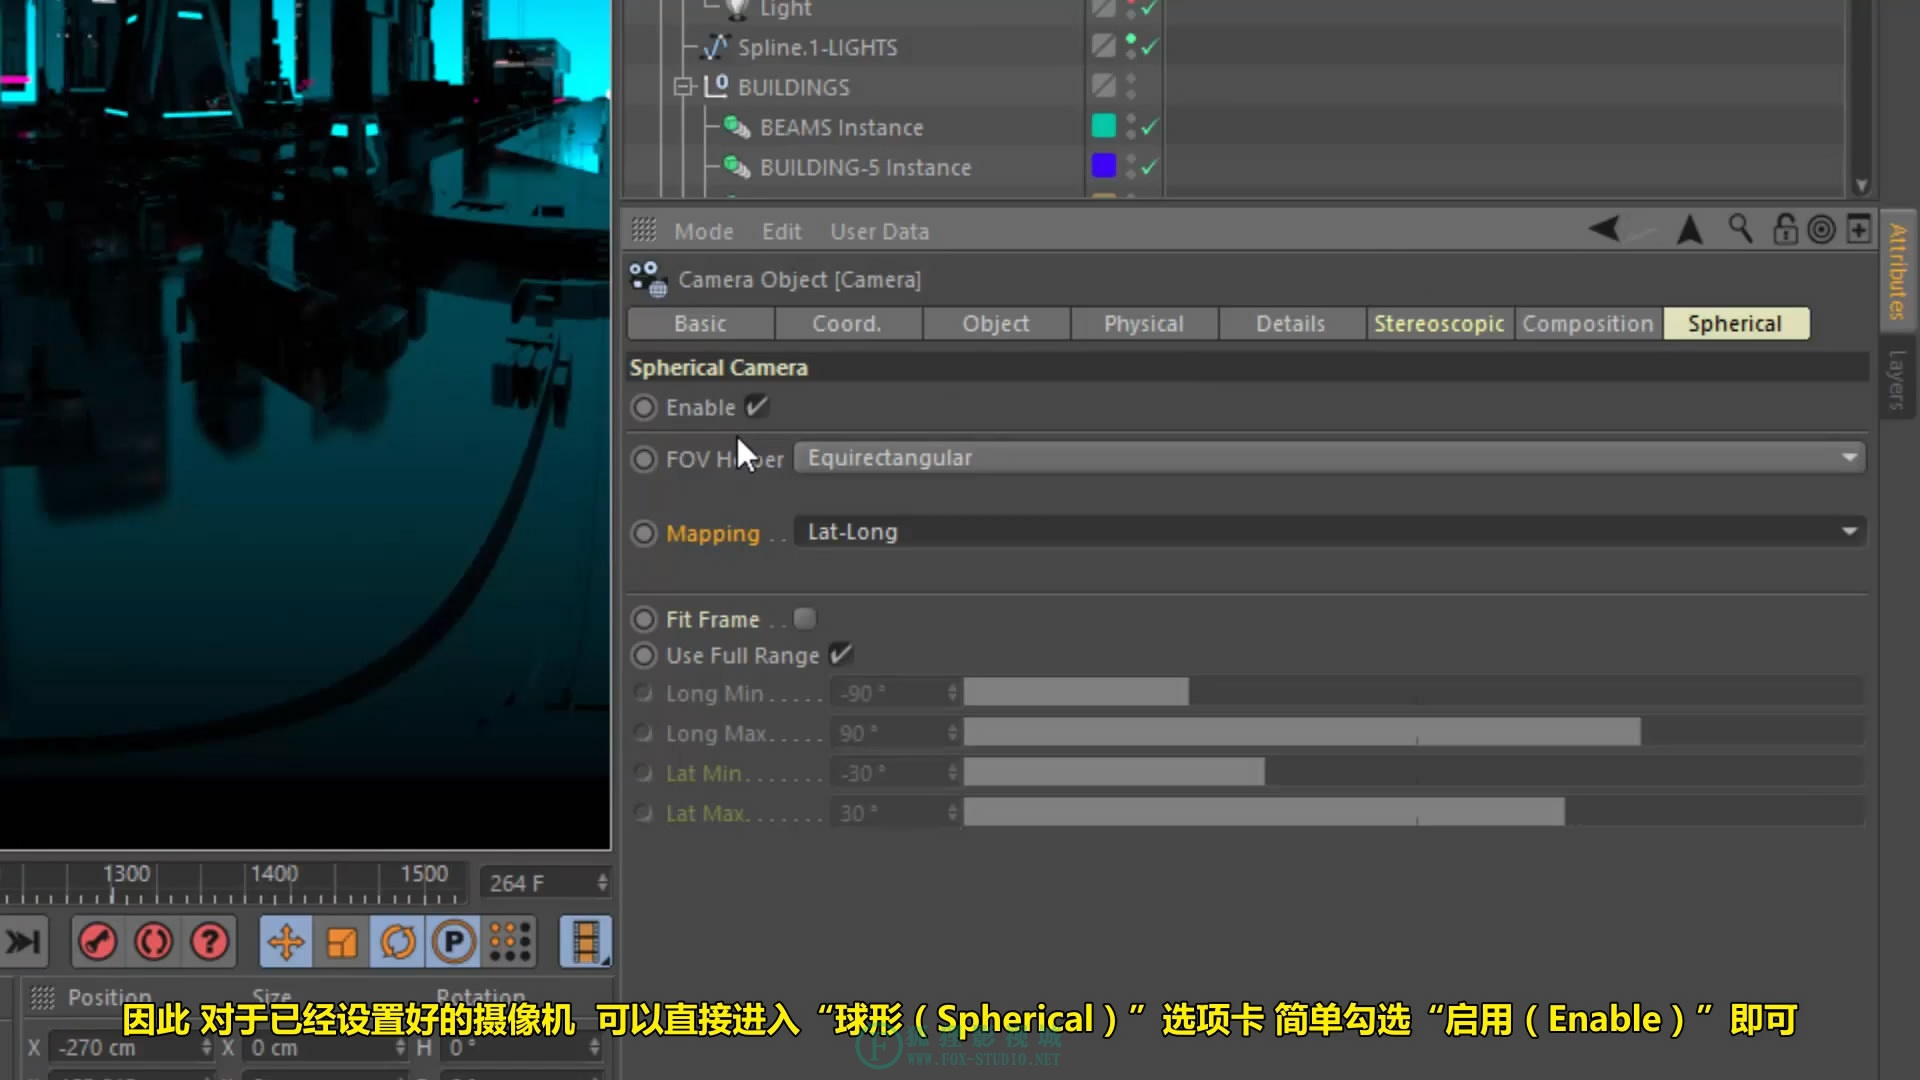1920x1080 pixels.
Task: Click the Position X stepper arrows
Action: point(207,1047)
